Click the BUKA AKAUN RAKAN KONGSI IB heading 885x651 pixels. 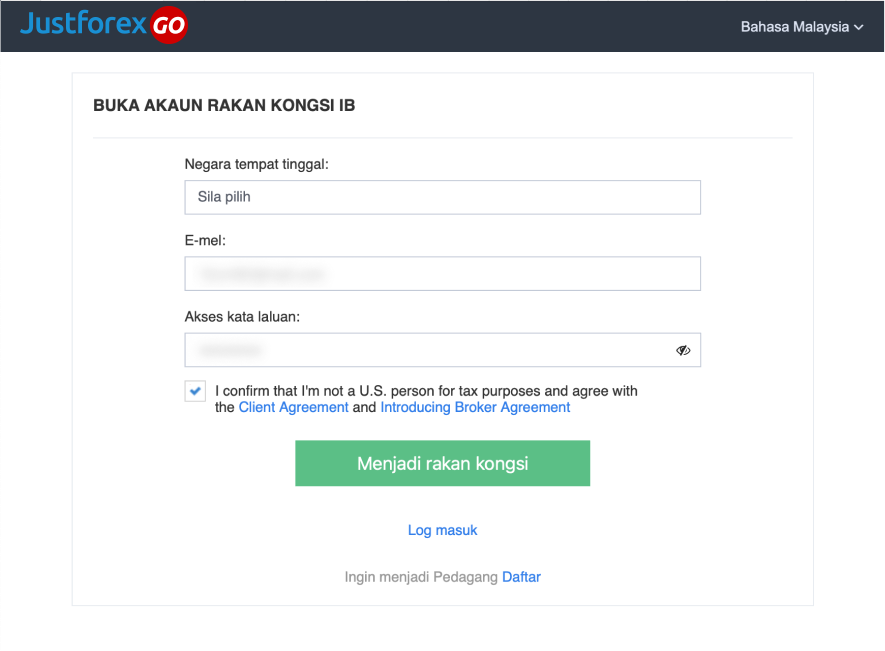[x=224, y=106]
